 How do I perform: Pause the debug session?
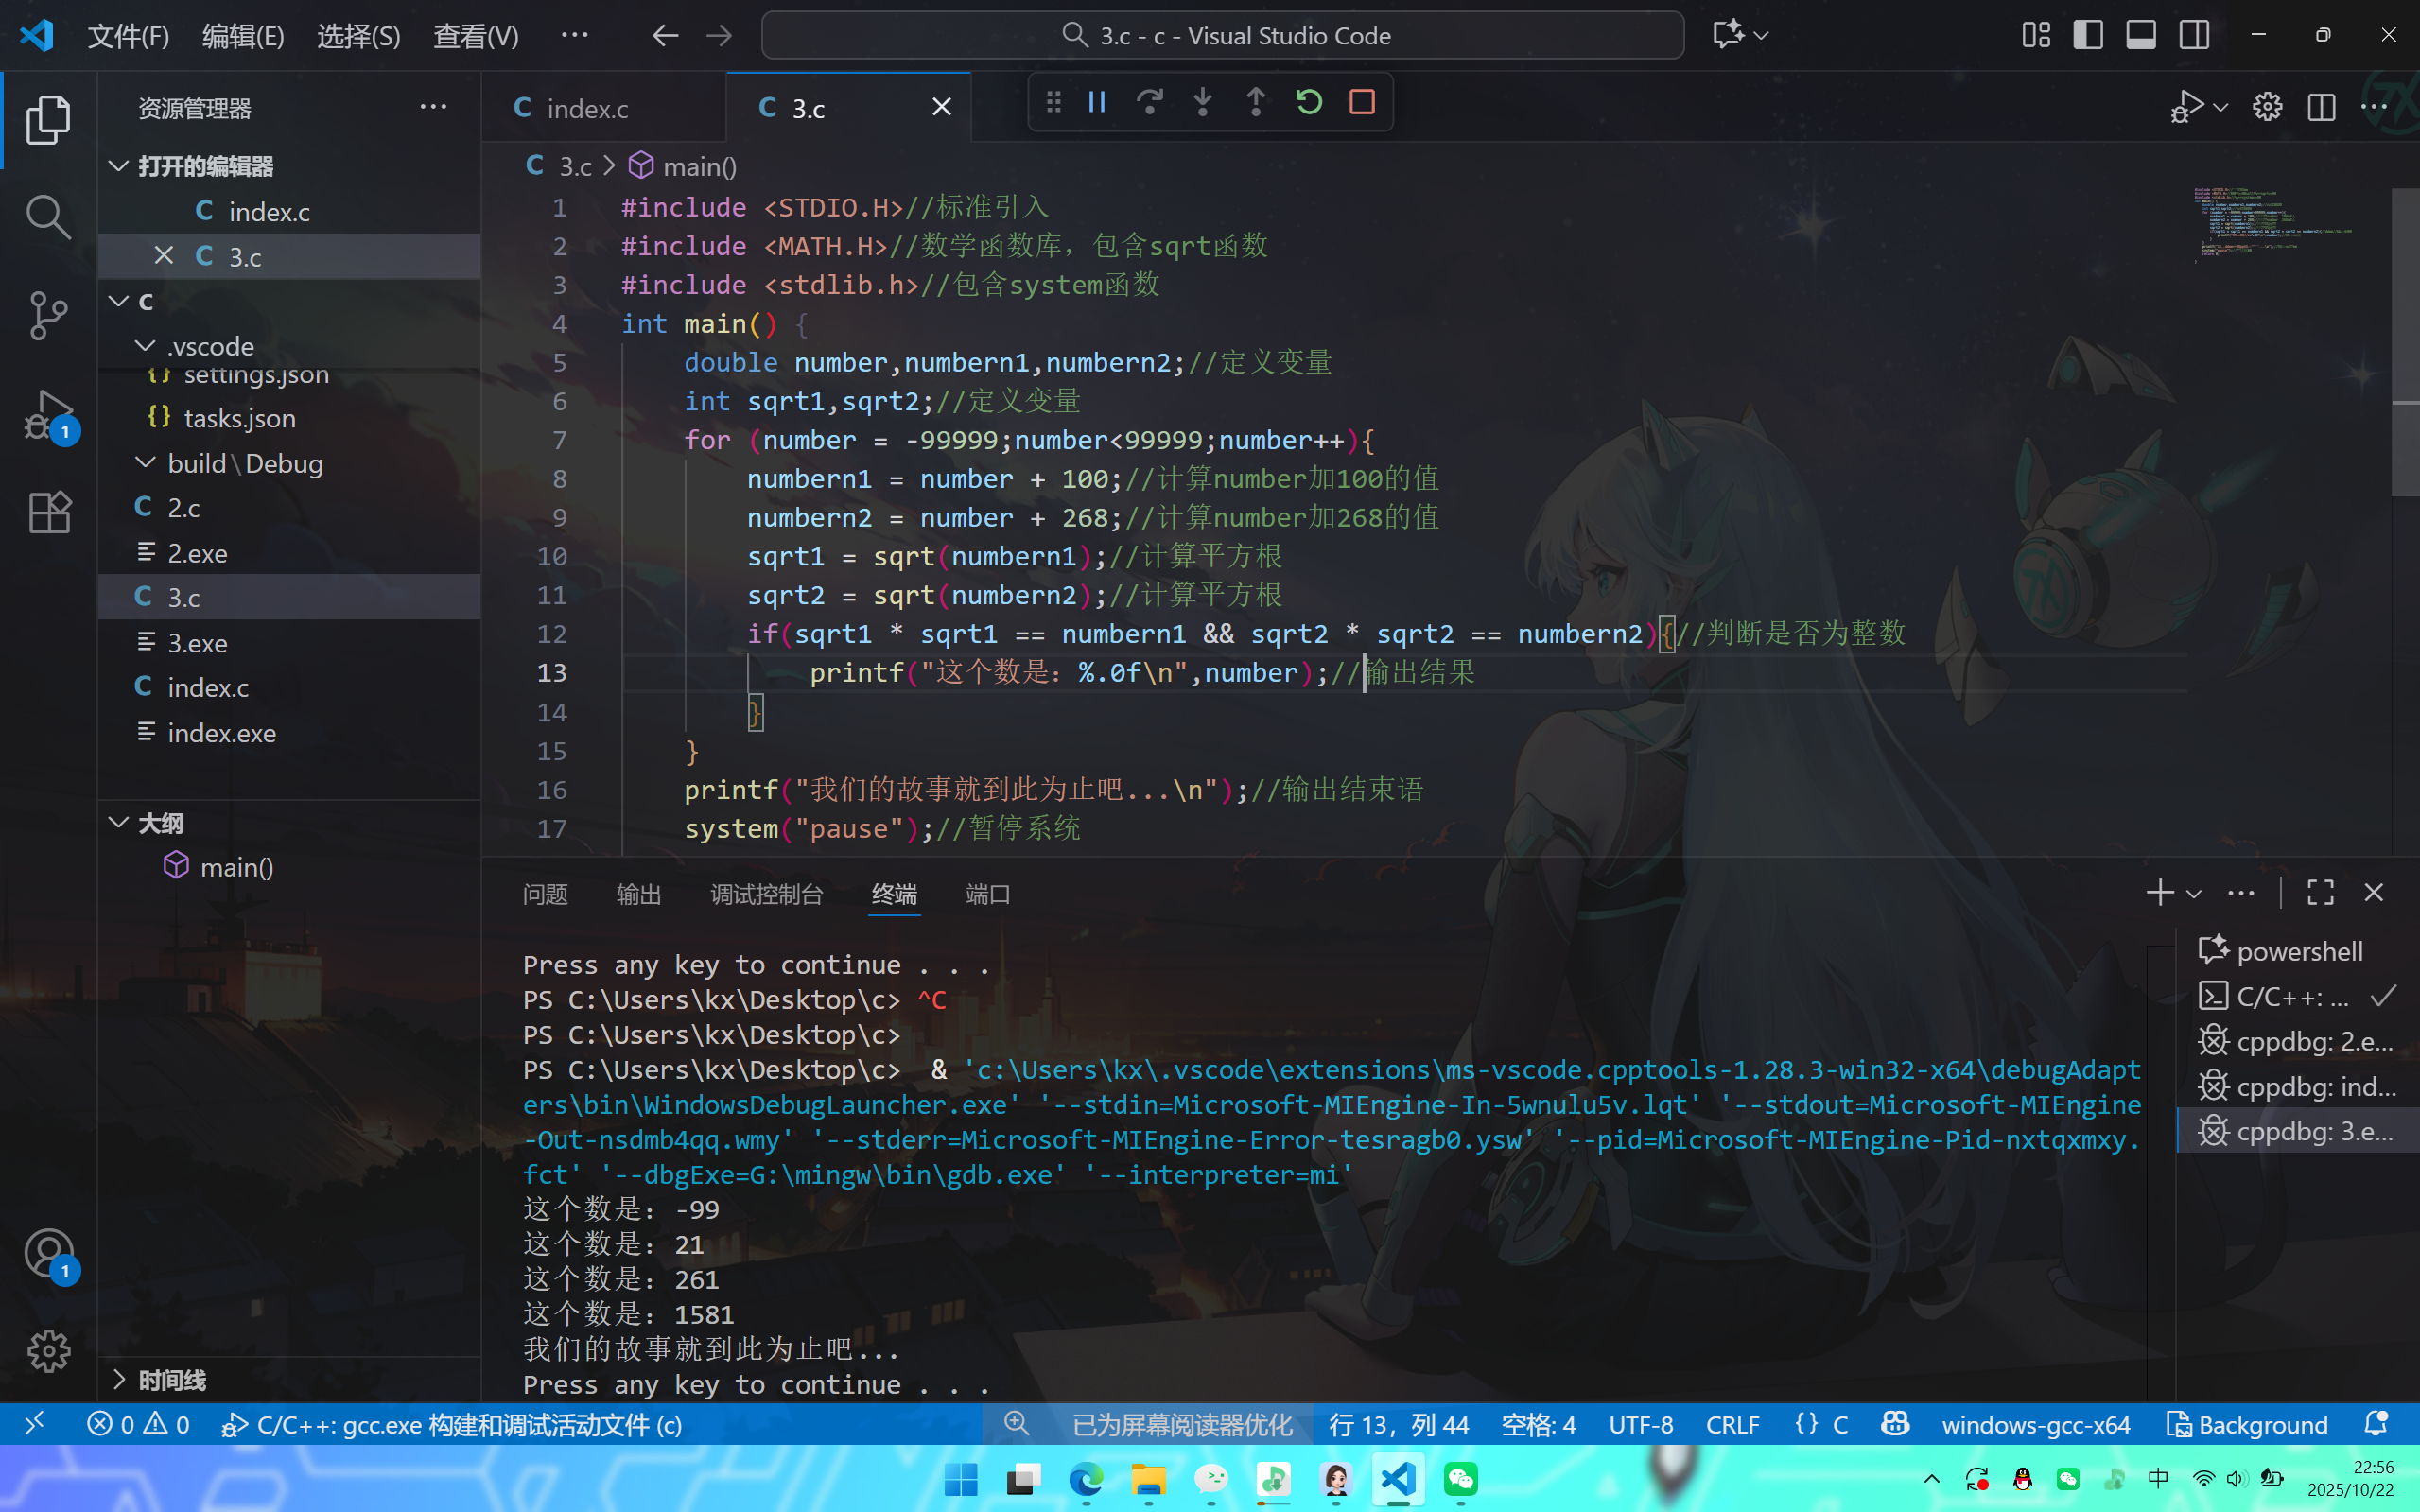coord(1097,102)
